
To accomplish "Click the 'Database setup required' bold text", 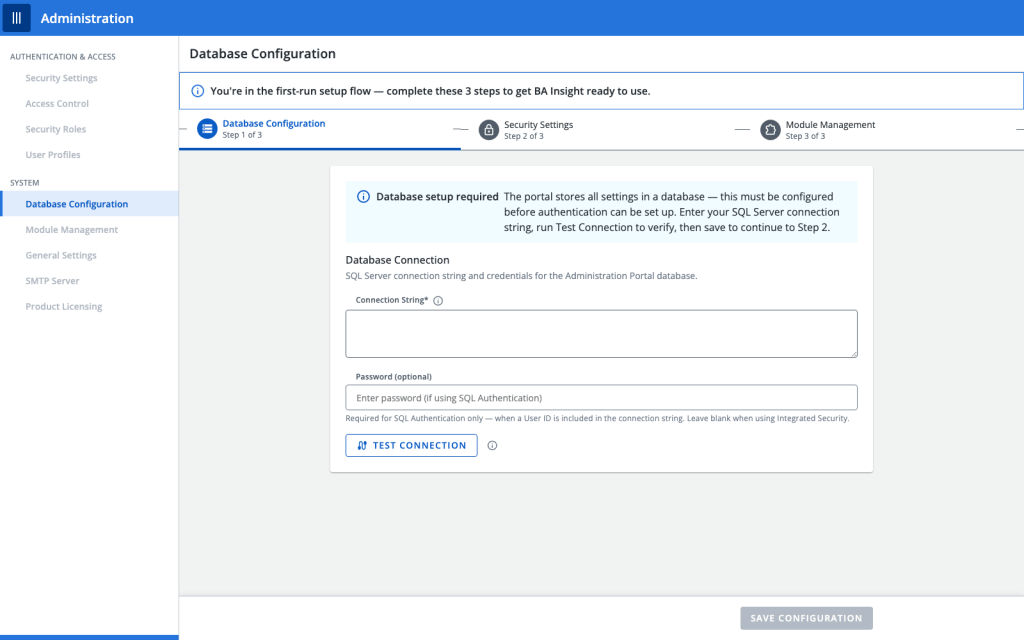I will (x=437, y=197).
